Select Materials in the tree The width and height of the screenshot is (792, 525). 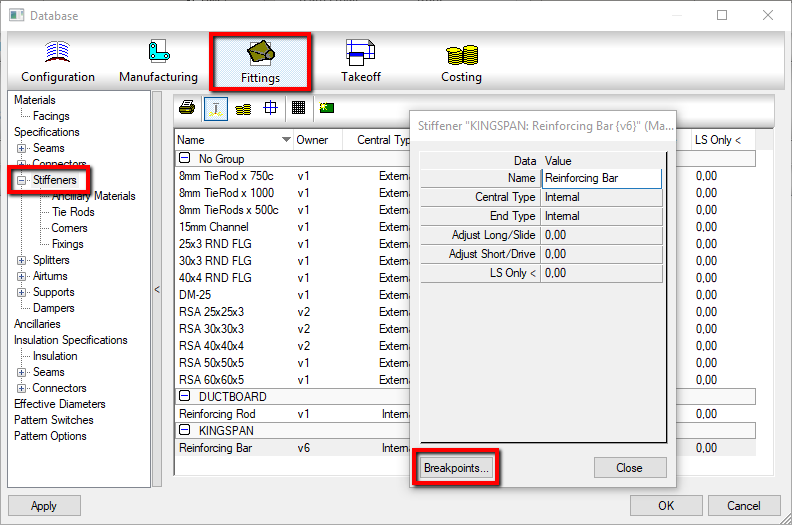point(35,100)
